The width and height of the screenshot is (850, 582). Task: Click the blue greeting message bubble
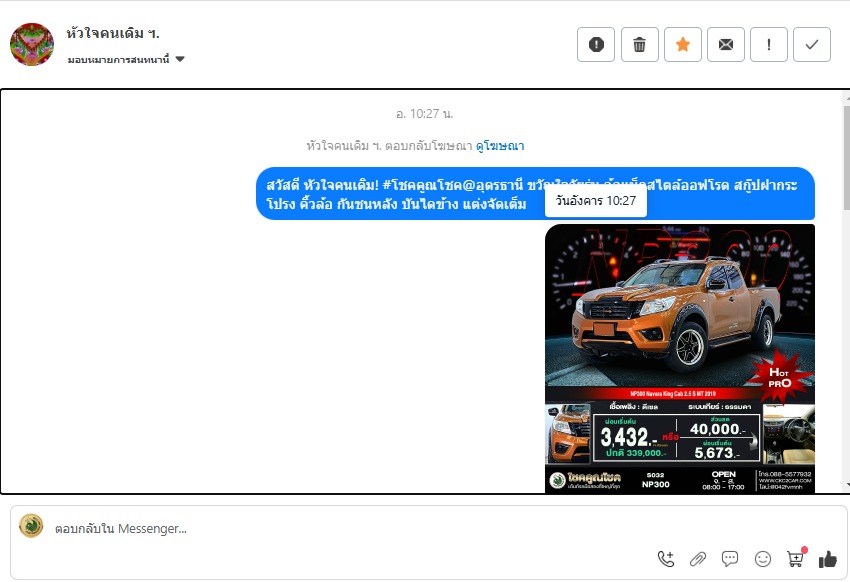click(x=535, y=193)
